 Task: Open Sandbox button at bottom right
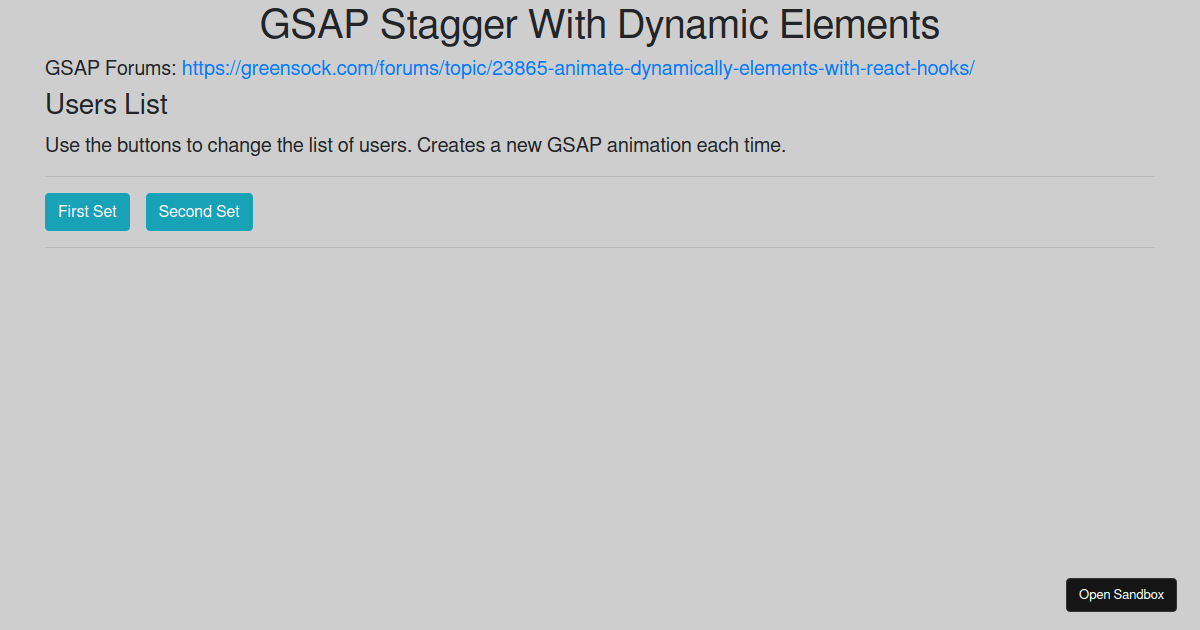1121,595
